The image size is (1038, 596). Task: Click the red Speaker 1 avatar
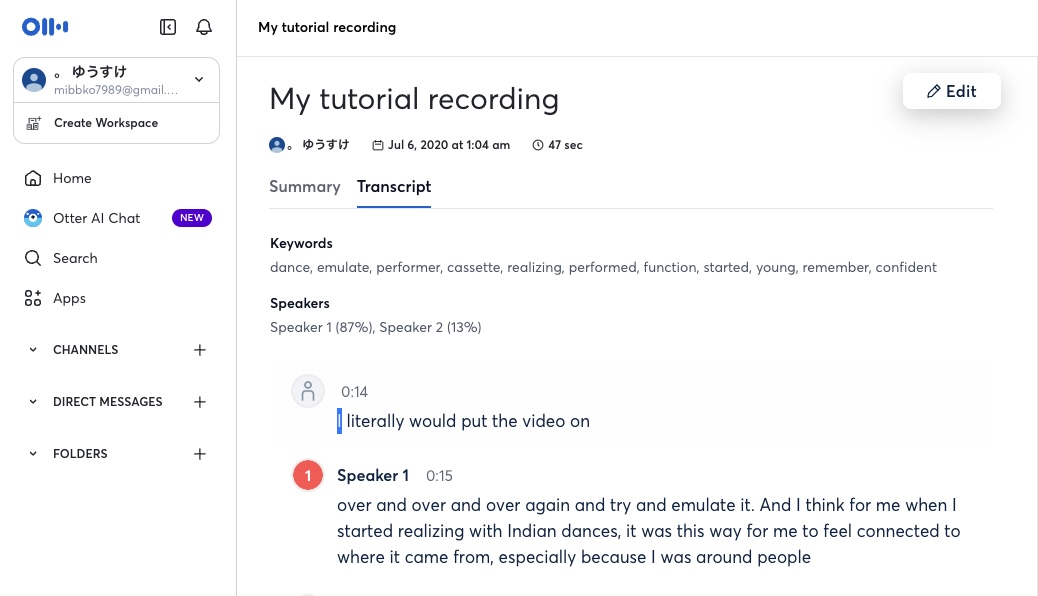(x=308, y=475)
